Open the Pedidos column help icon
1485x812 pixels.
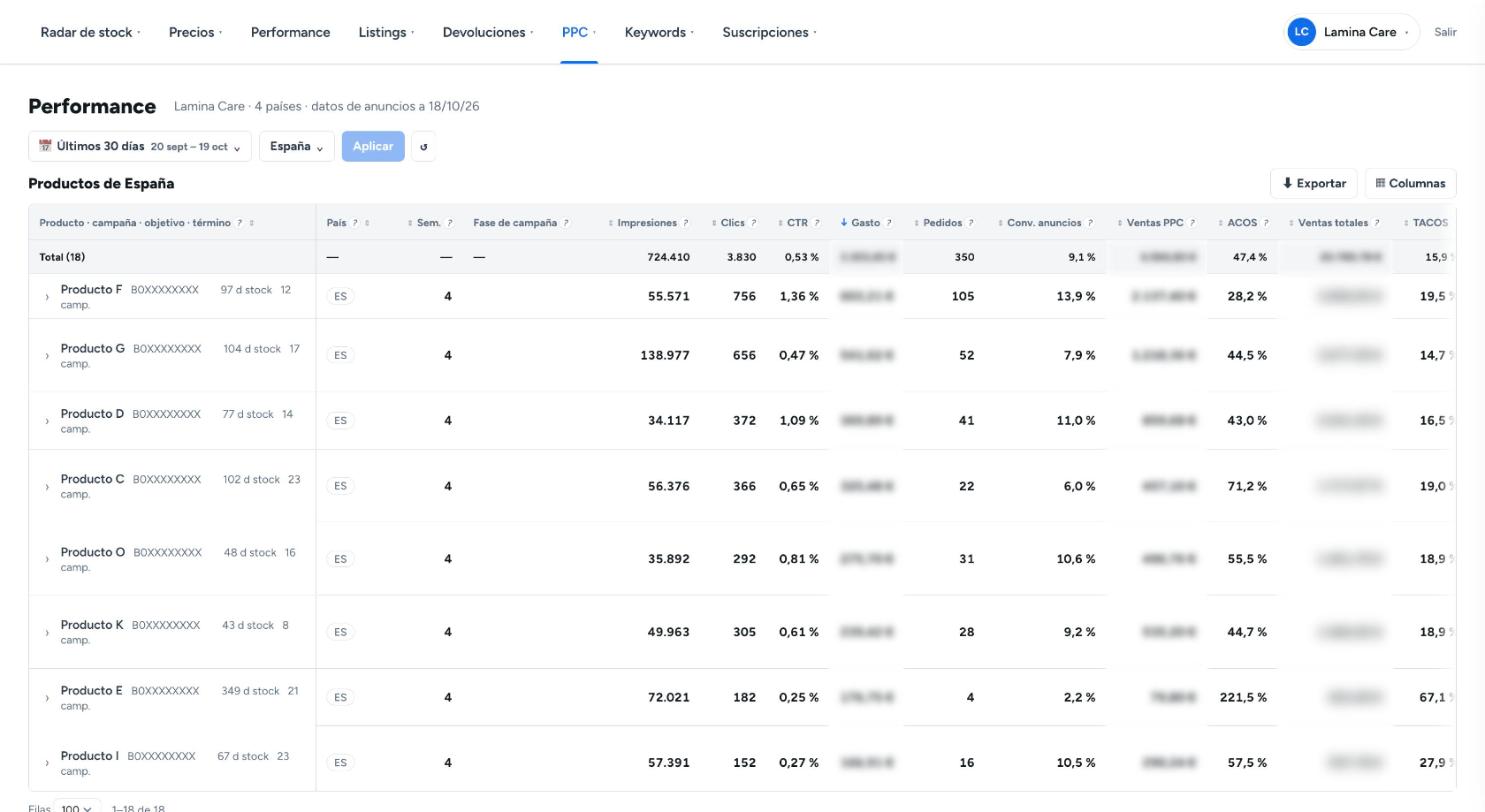click(x=971, y=223)
